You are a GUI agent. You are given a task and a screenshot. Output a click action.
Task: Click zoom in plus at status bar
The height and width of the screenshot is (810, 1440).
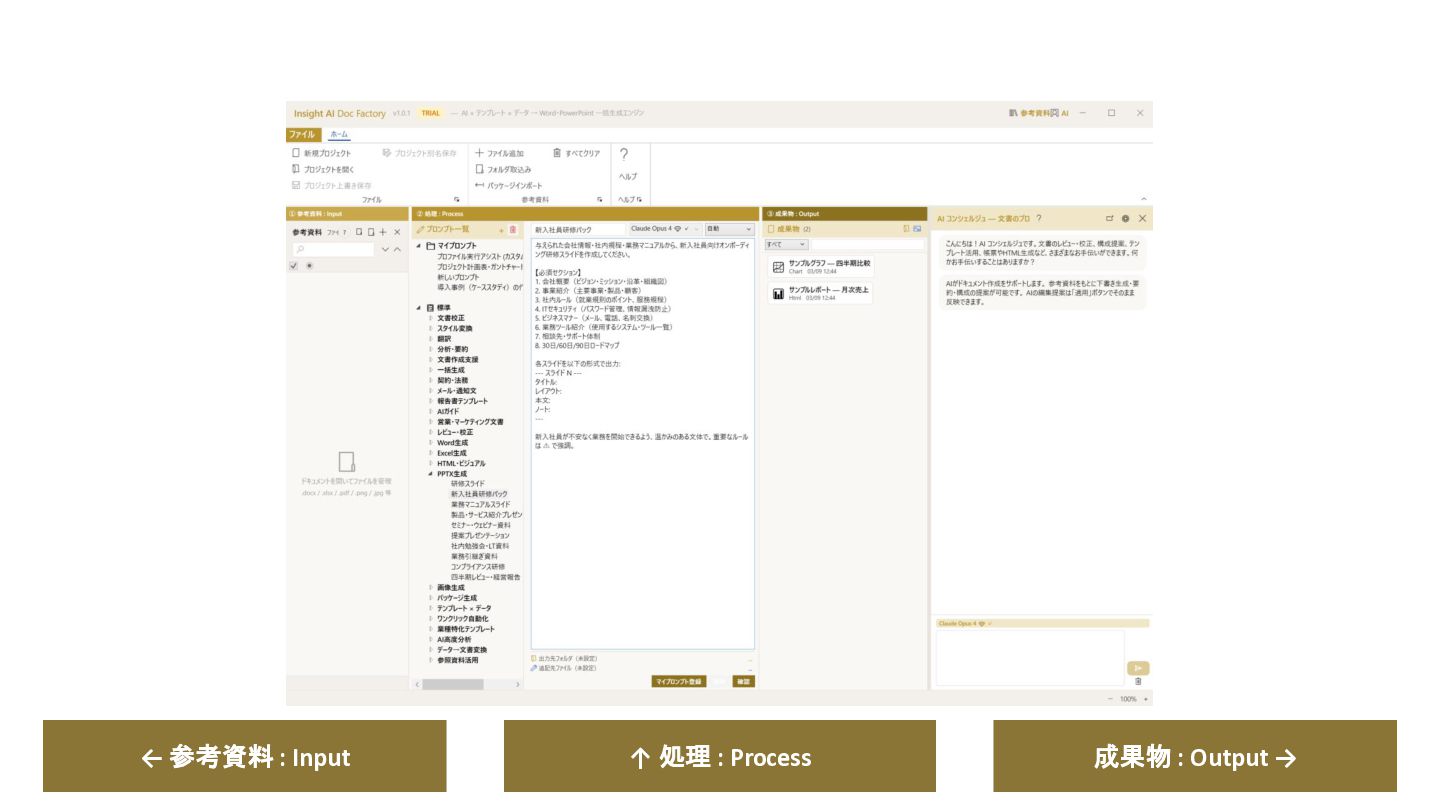point(1146,699)
